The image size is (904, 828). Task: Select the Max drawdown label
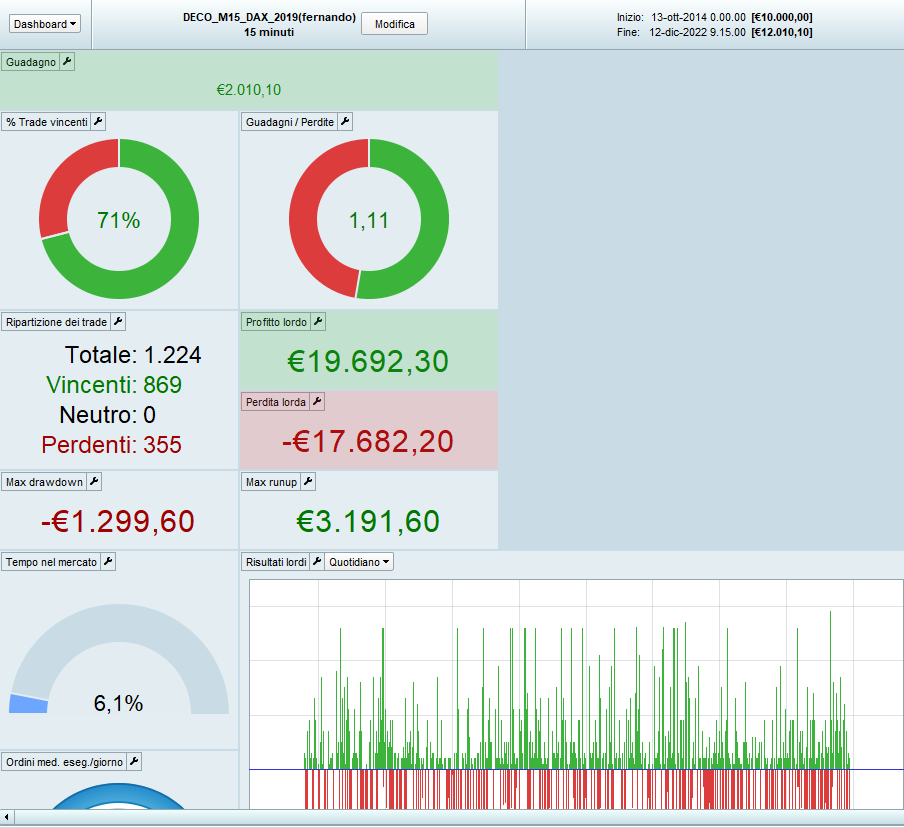point(44,481)
